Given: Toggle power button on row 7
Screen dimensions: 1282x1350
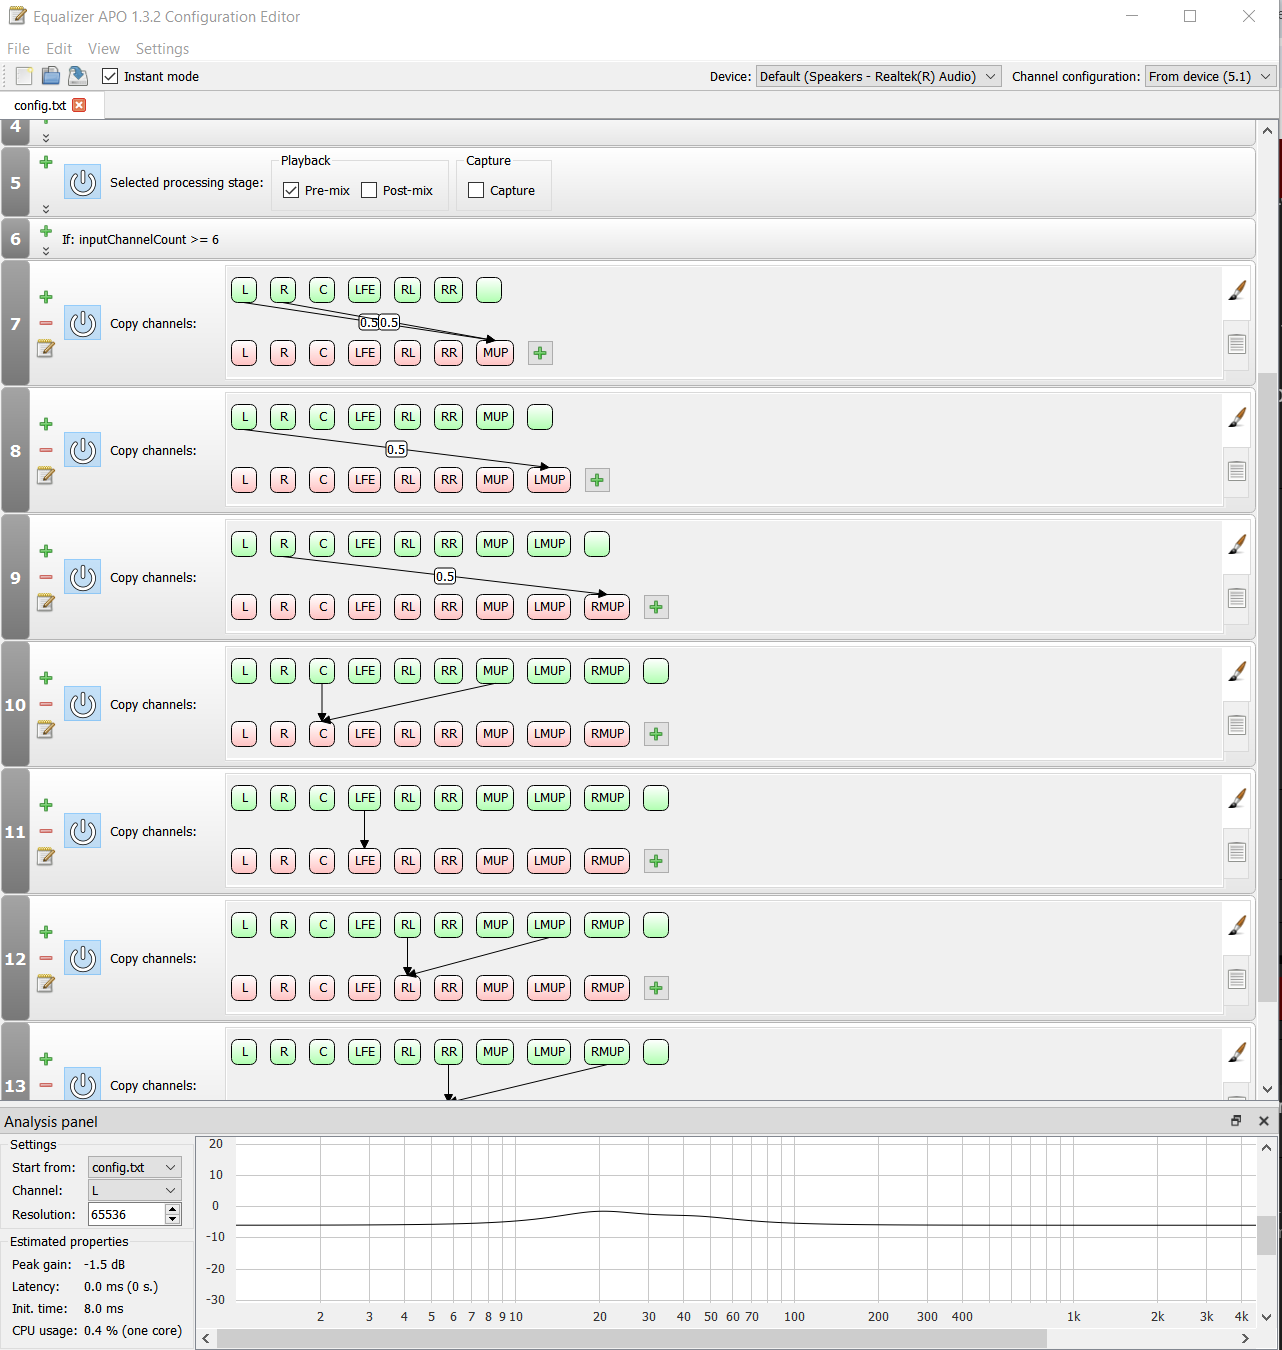Looking at the screenshot, I should (83, 323).
